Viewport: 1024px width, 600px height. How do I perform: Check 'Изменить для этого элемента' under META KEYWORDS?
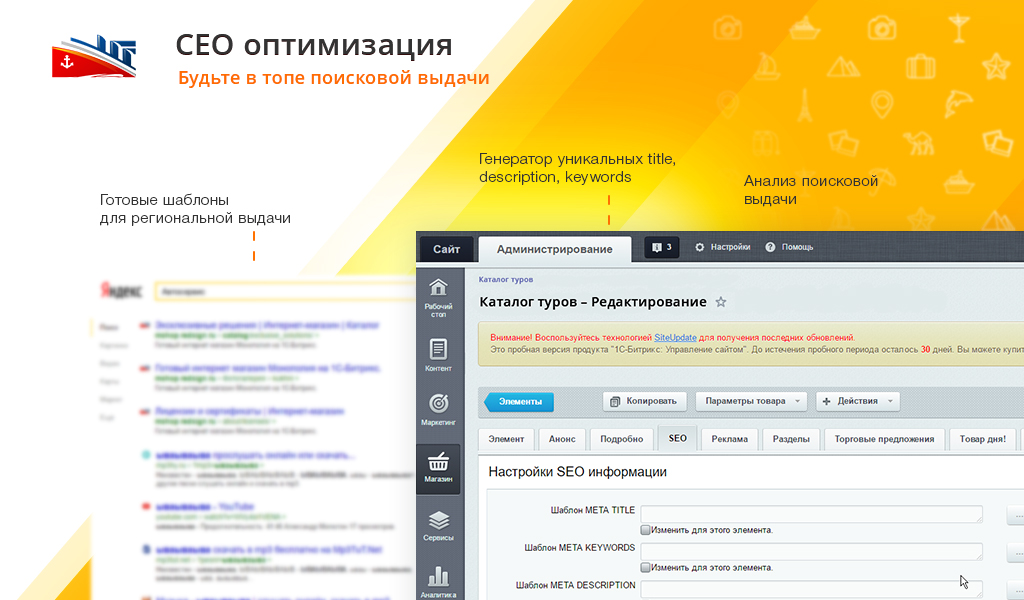(x=646, y=567)
